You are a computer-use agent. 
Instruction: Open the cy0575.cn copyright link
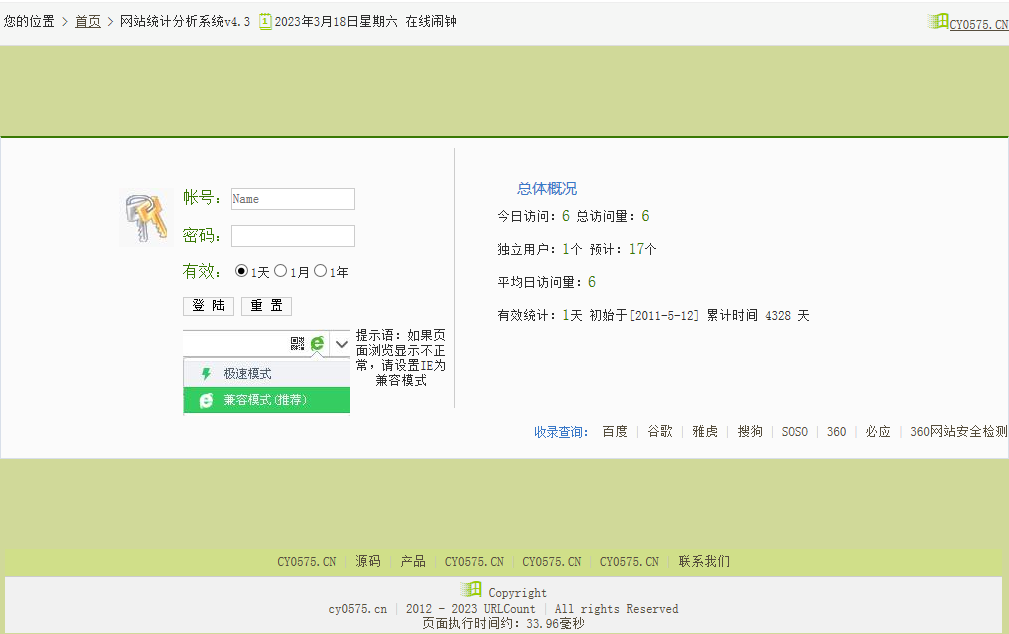pyautogui.click(x=358, y=609)
